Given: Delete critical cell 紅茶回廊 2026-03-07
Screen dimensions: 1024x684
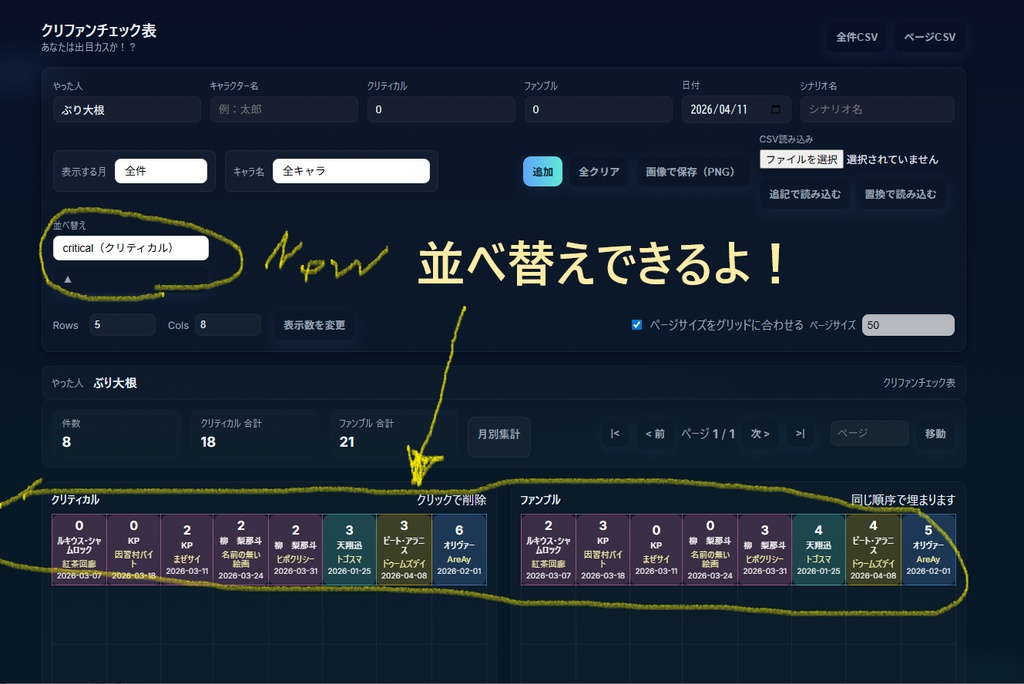Looking at the screenshot, I should click(79, 549).
